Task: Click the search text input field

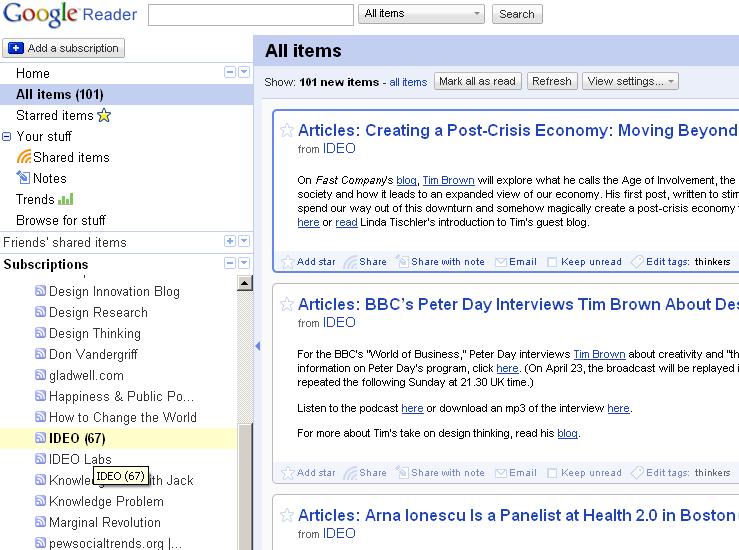Action: pos(251,15)
